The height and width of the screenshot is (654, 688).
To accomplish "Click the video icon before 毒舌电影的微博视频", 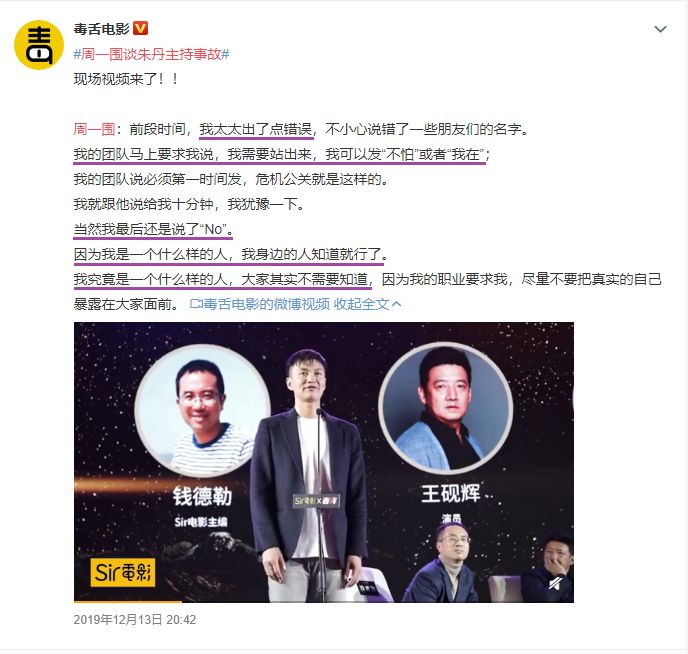I will [196, 304].
